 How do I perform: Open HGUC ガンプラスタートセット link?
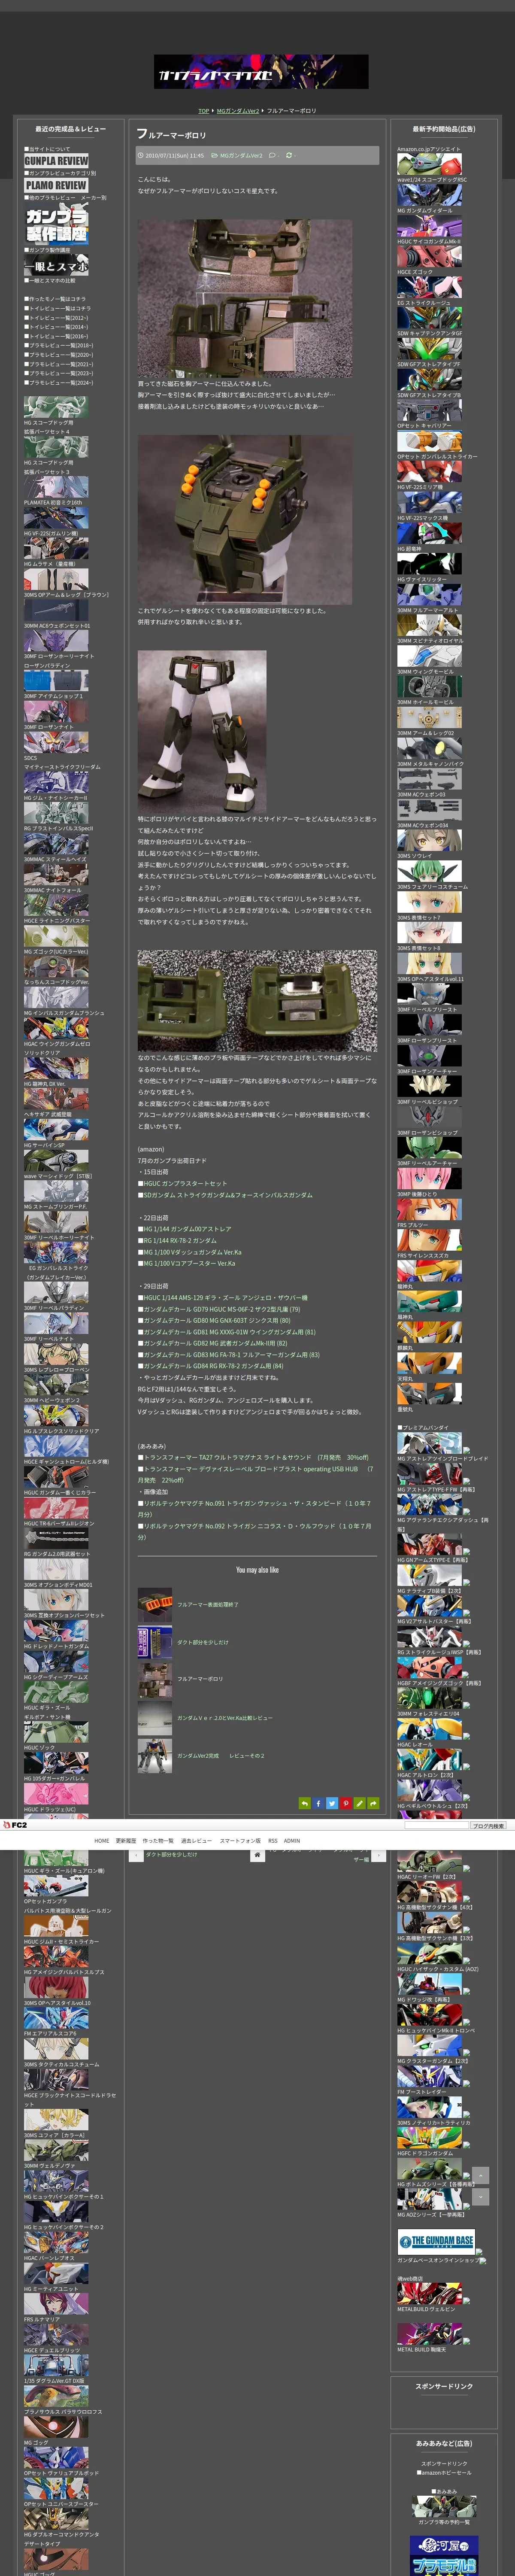(185, 1183)
